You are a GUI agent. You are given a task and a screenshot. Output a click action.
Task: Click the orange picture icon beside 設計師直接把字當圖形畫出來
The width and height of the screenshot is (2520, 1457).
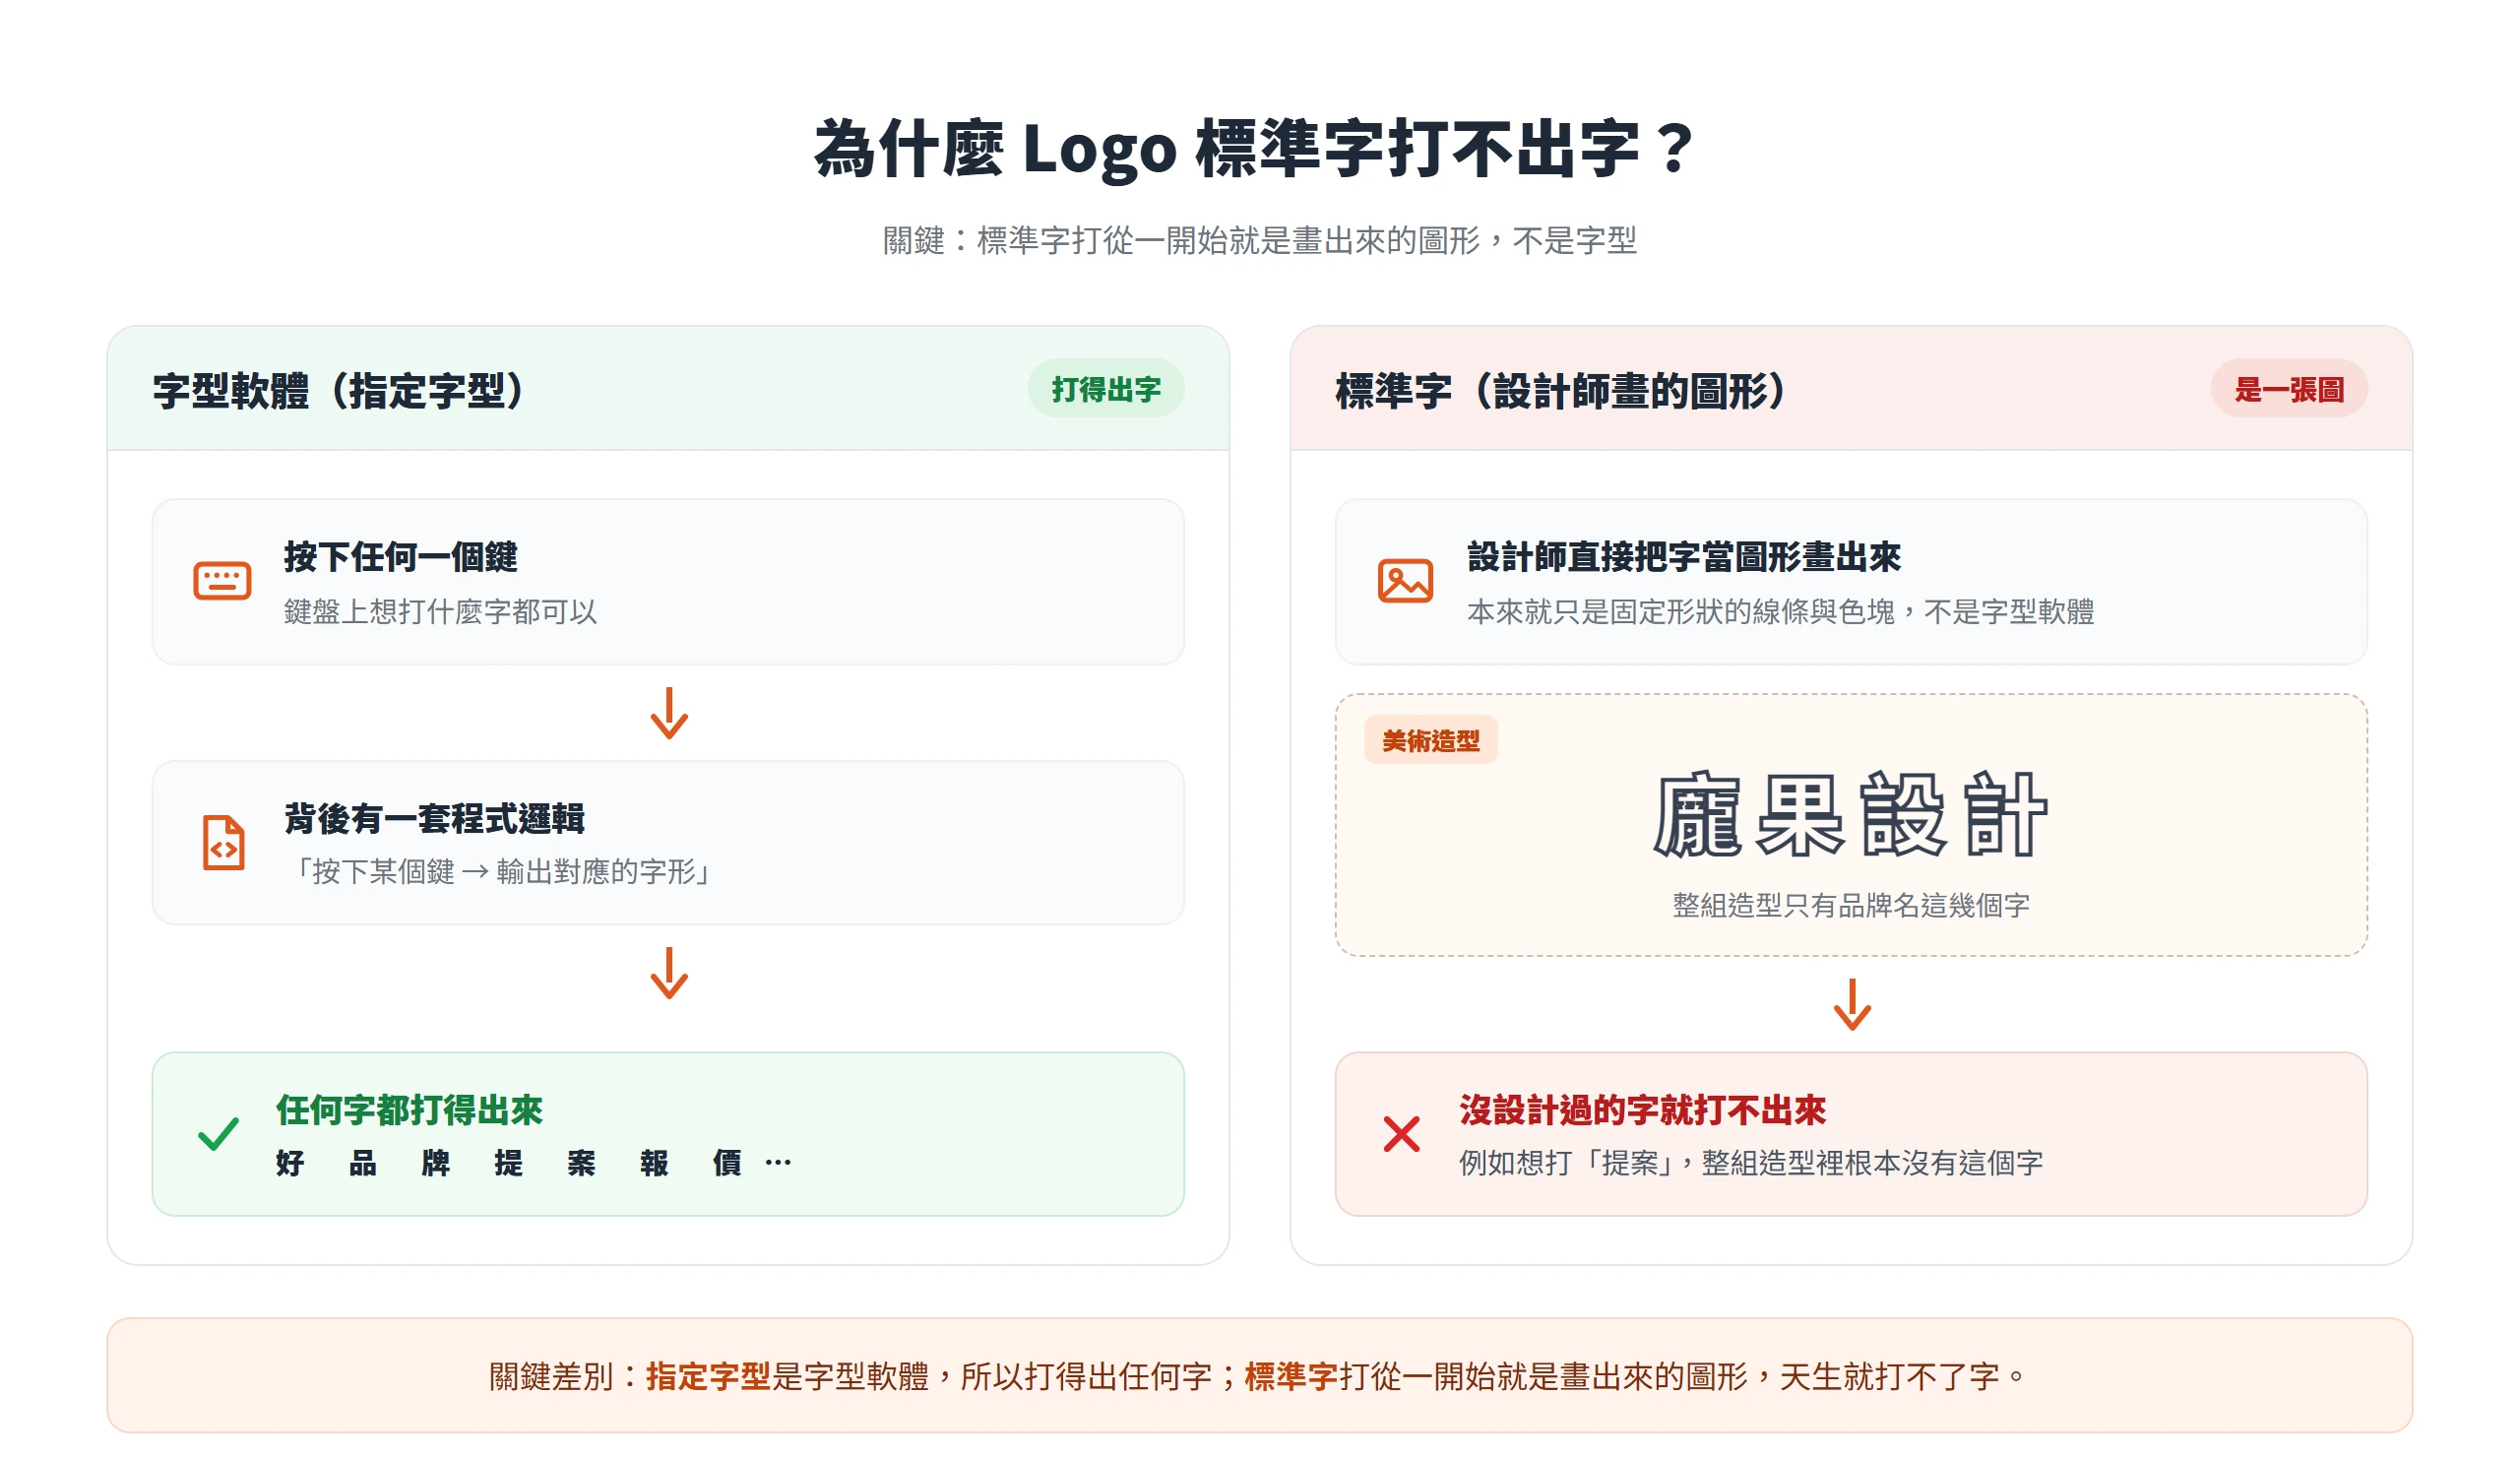coord(1405,581)
